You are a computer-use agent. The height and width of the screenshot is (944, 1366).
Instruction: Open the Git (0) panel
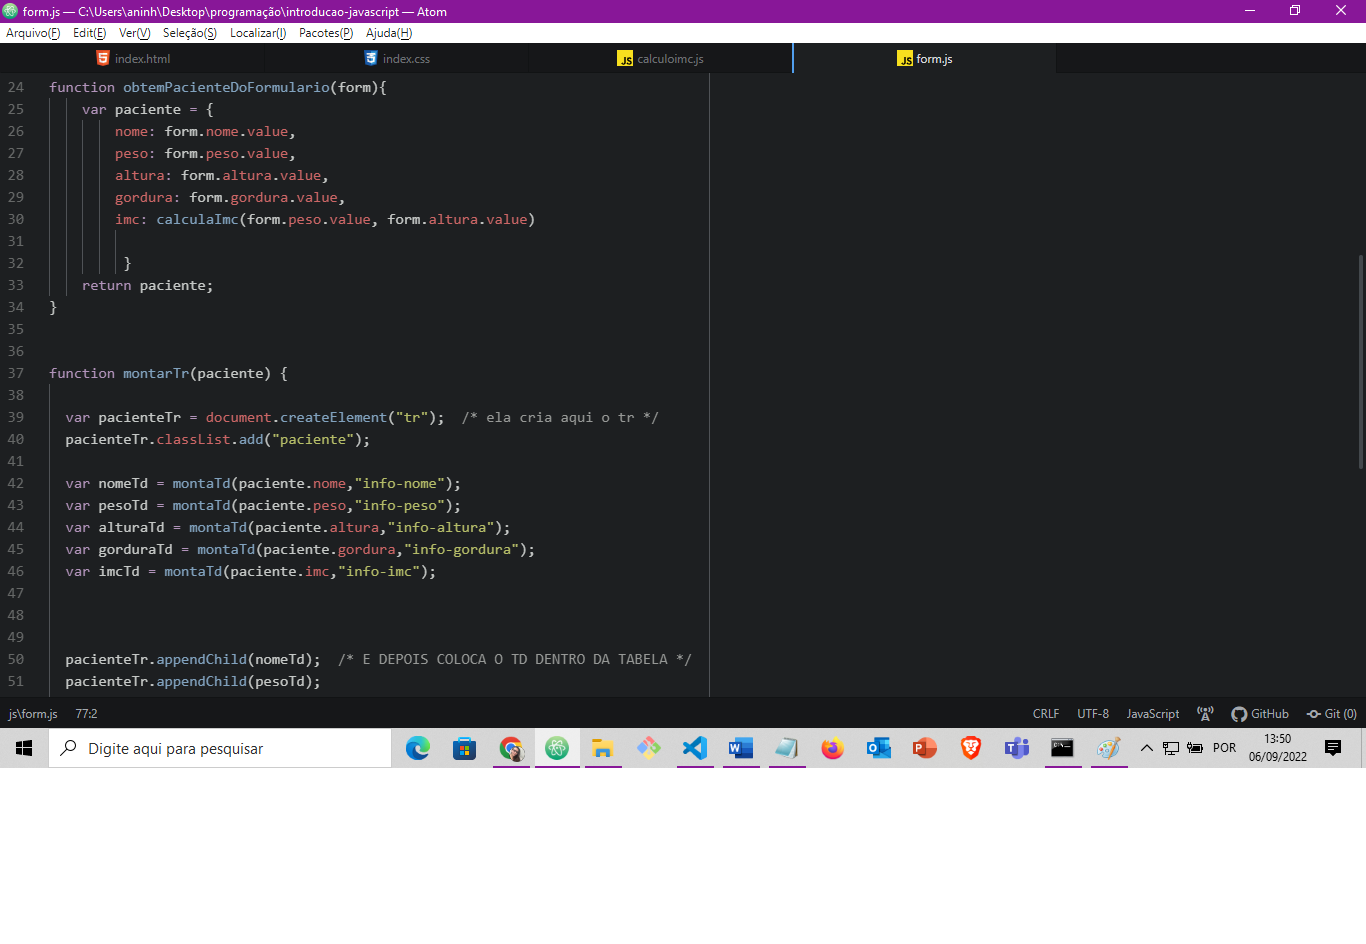[1332, 714]
